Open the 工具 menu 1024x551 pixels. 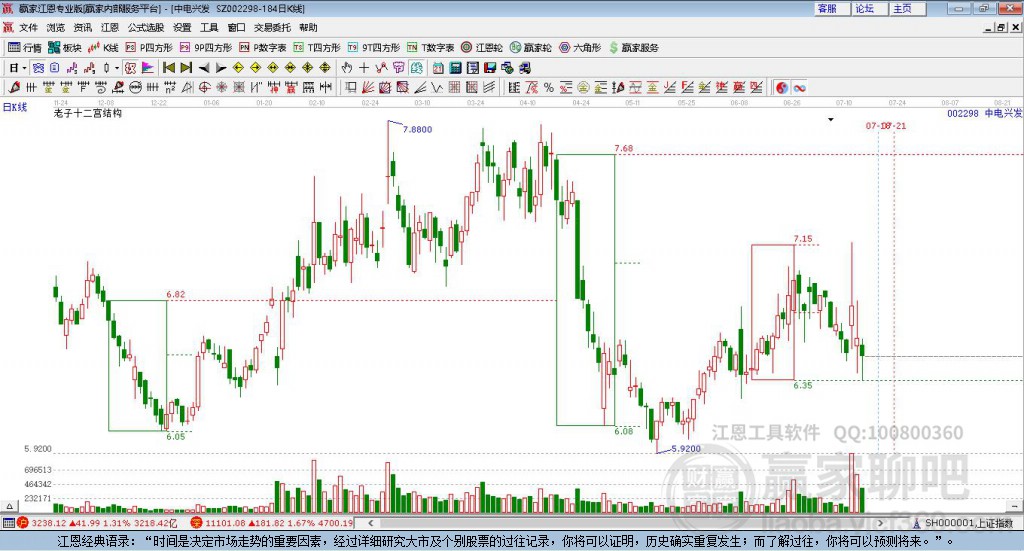point(209,27)
